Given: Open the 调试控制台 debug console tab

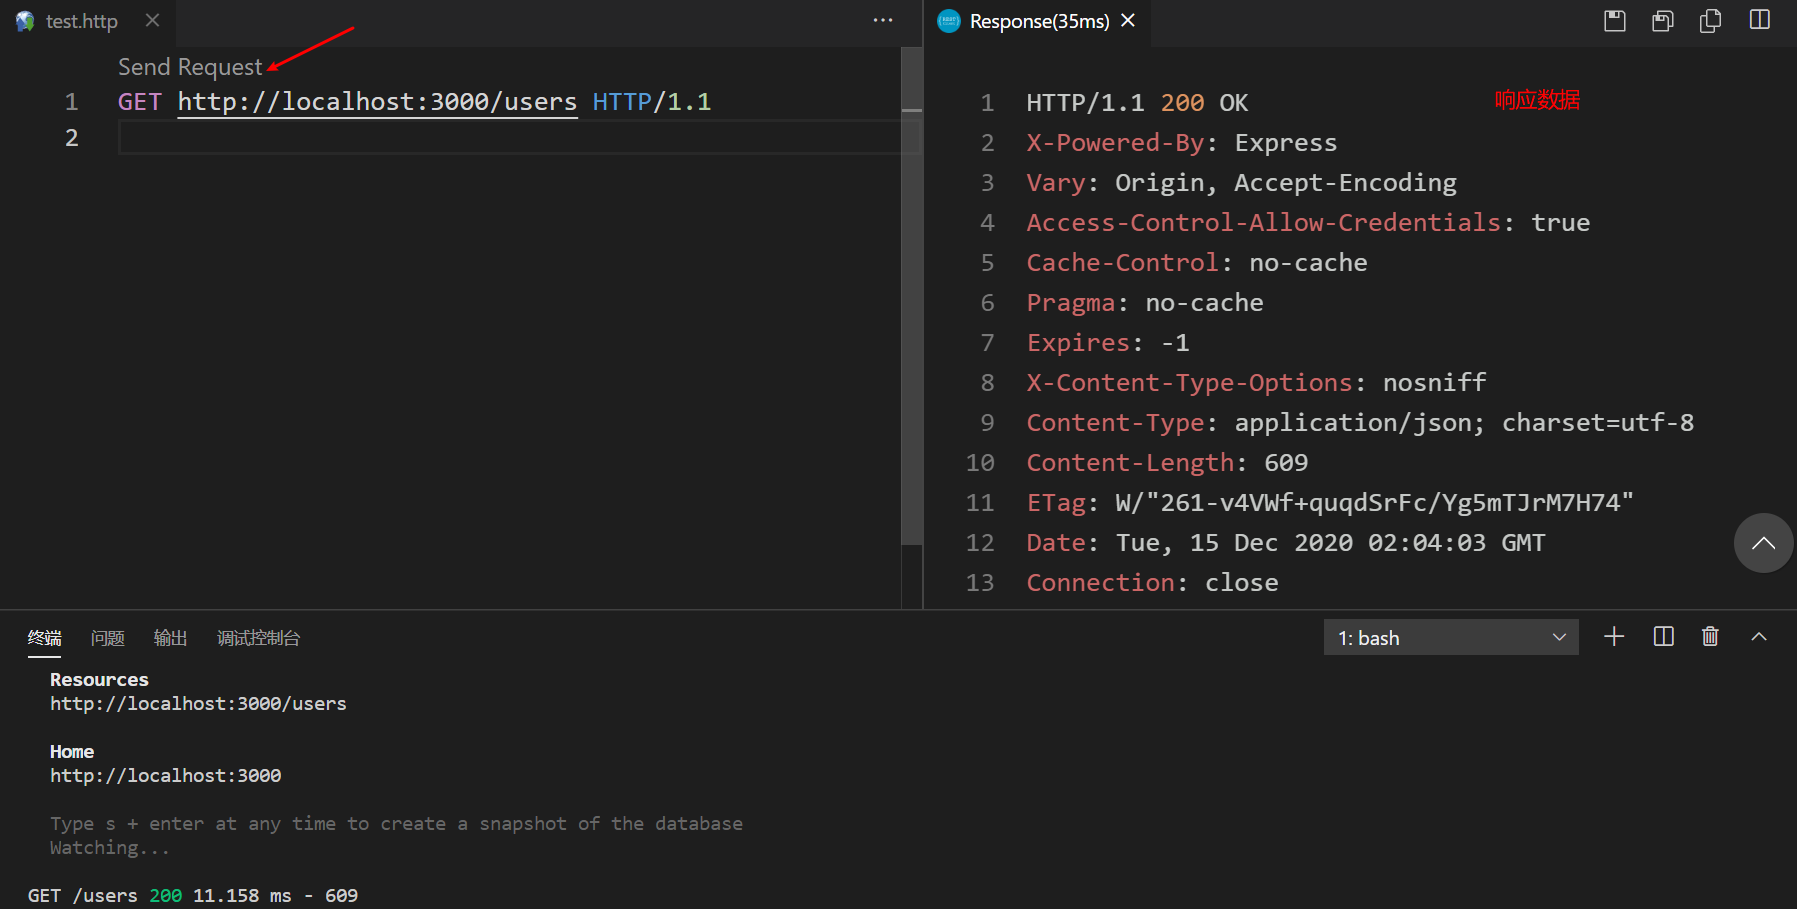Looking at the screenshot, I should click(x=258, y=638).
